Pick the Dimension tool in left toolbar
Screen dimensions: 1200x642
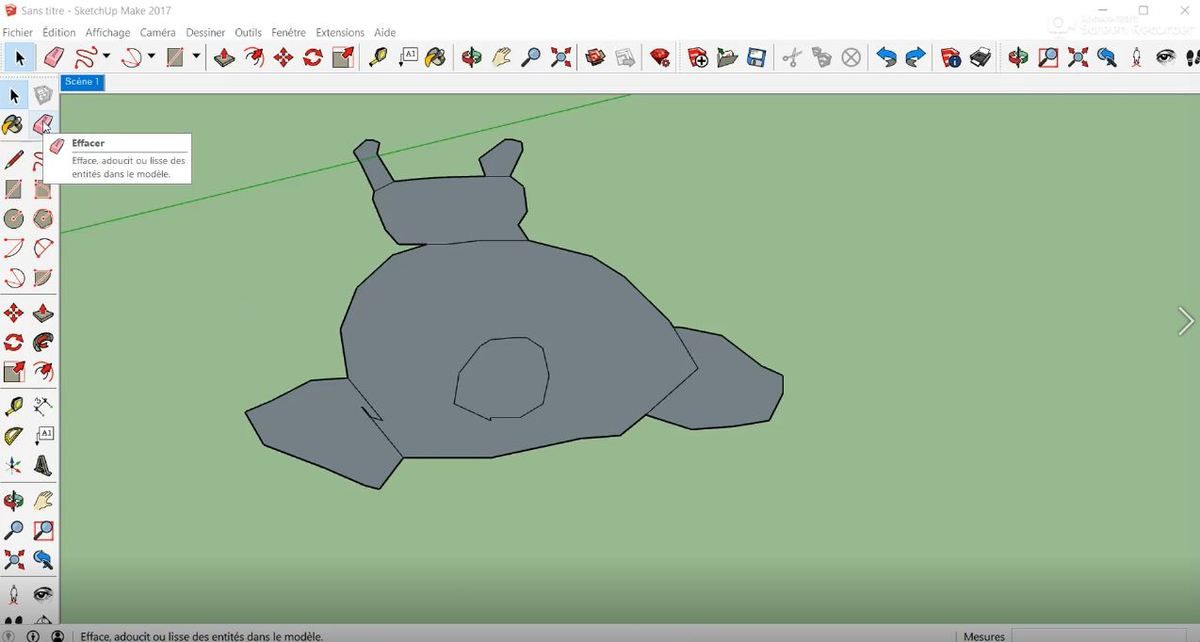43,405
